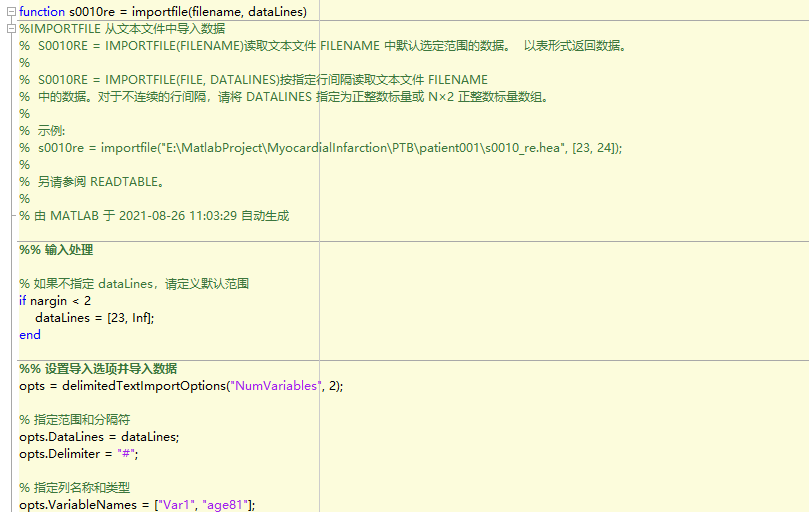Click the opts.VariableNames assignment line
The width and height of the screenshot is (809, 512).
tap(137, 505)
